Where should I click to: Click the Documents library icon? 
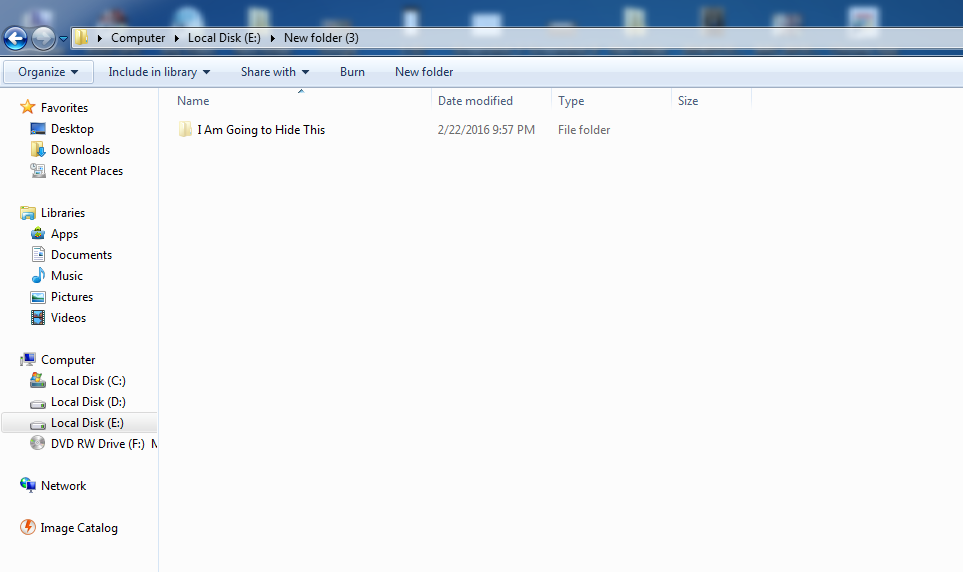click(x=38, y=254)
